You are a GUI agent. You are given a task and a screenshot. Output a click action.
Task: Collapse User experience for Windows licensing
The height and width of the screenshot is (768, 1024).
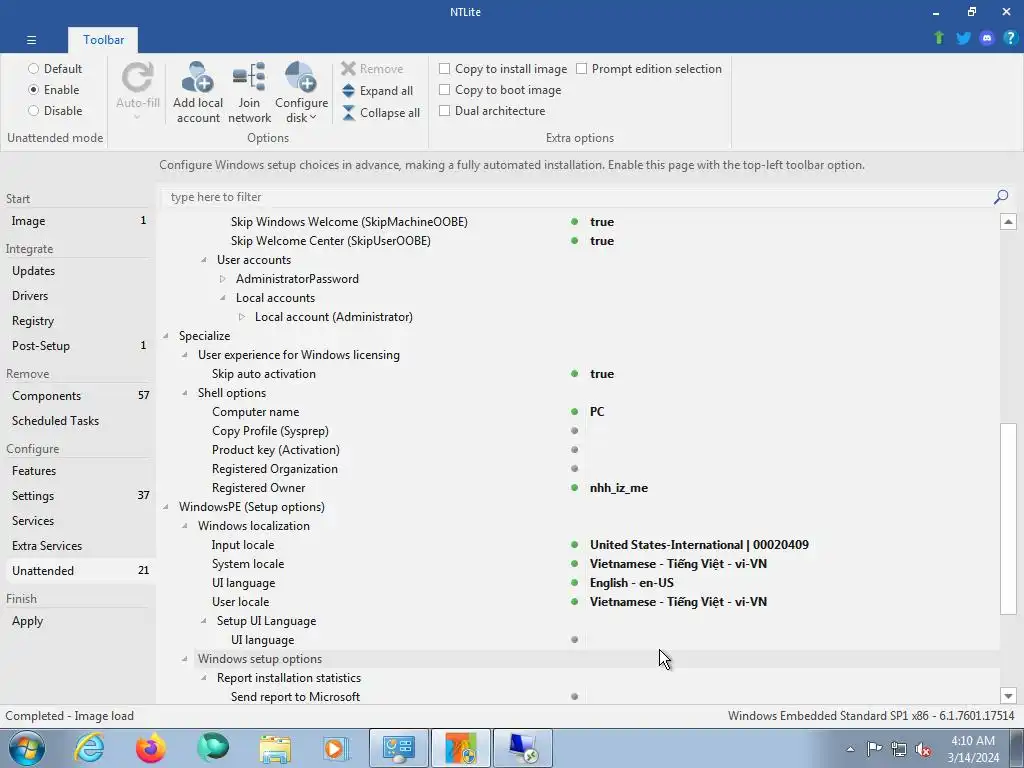185,355
